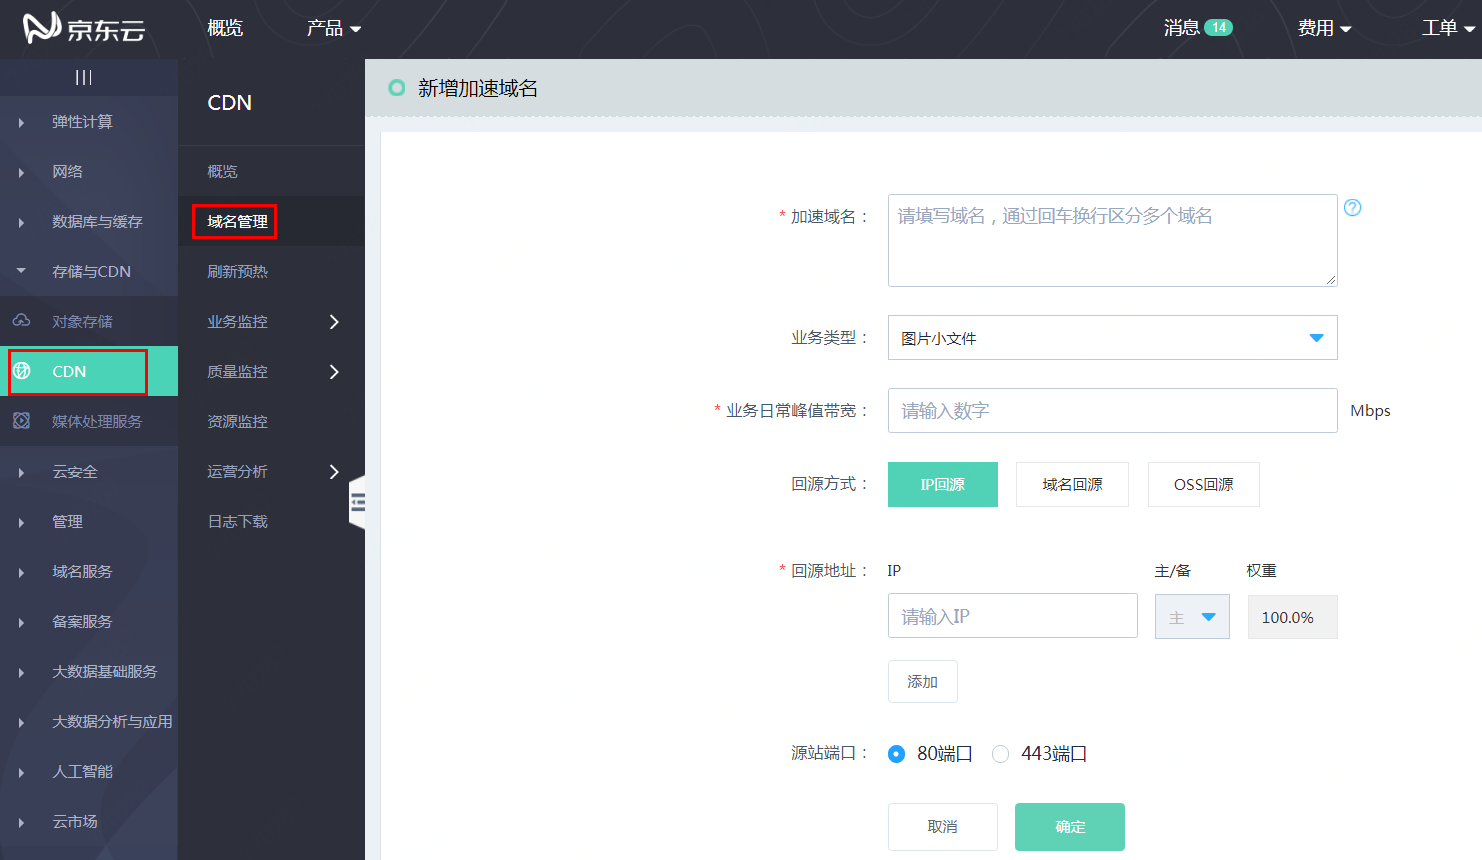
Task: Choose 域名回源 as origin method
Action: tap(1072, 484)
